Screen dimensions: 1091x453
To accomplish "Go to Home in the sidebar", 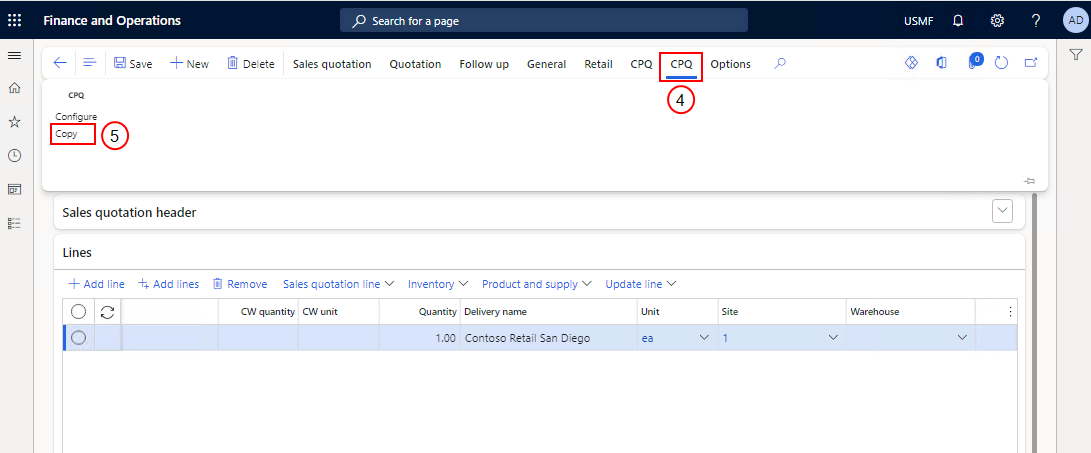I will (x=14, y=88).
